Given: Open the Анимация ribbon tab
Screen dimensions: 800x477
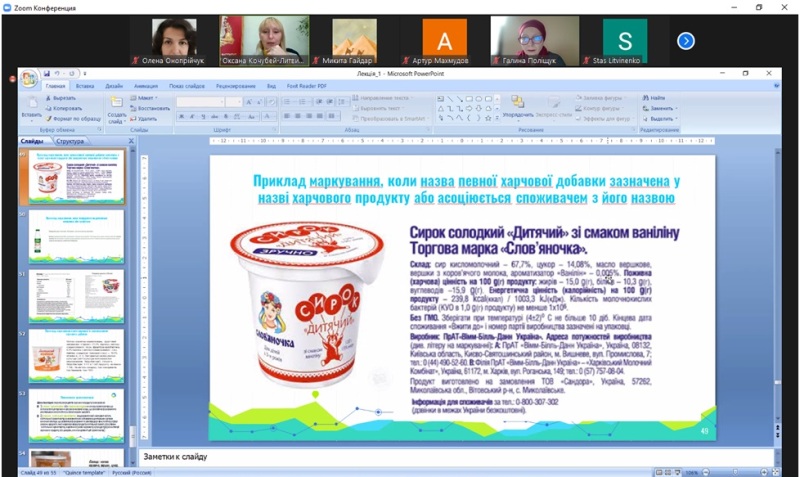Looking at the screenshot, I should 146,86.
